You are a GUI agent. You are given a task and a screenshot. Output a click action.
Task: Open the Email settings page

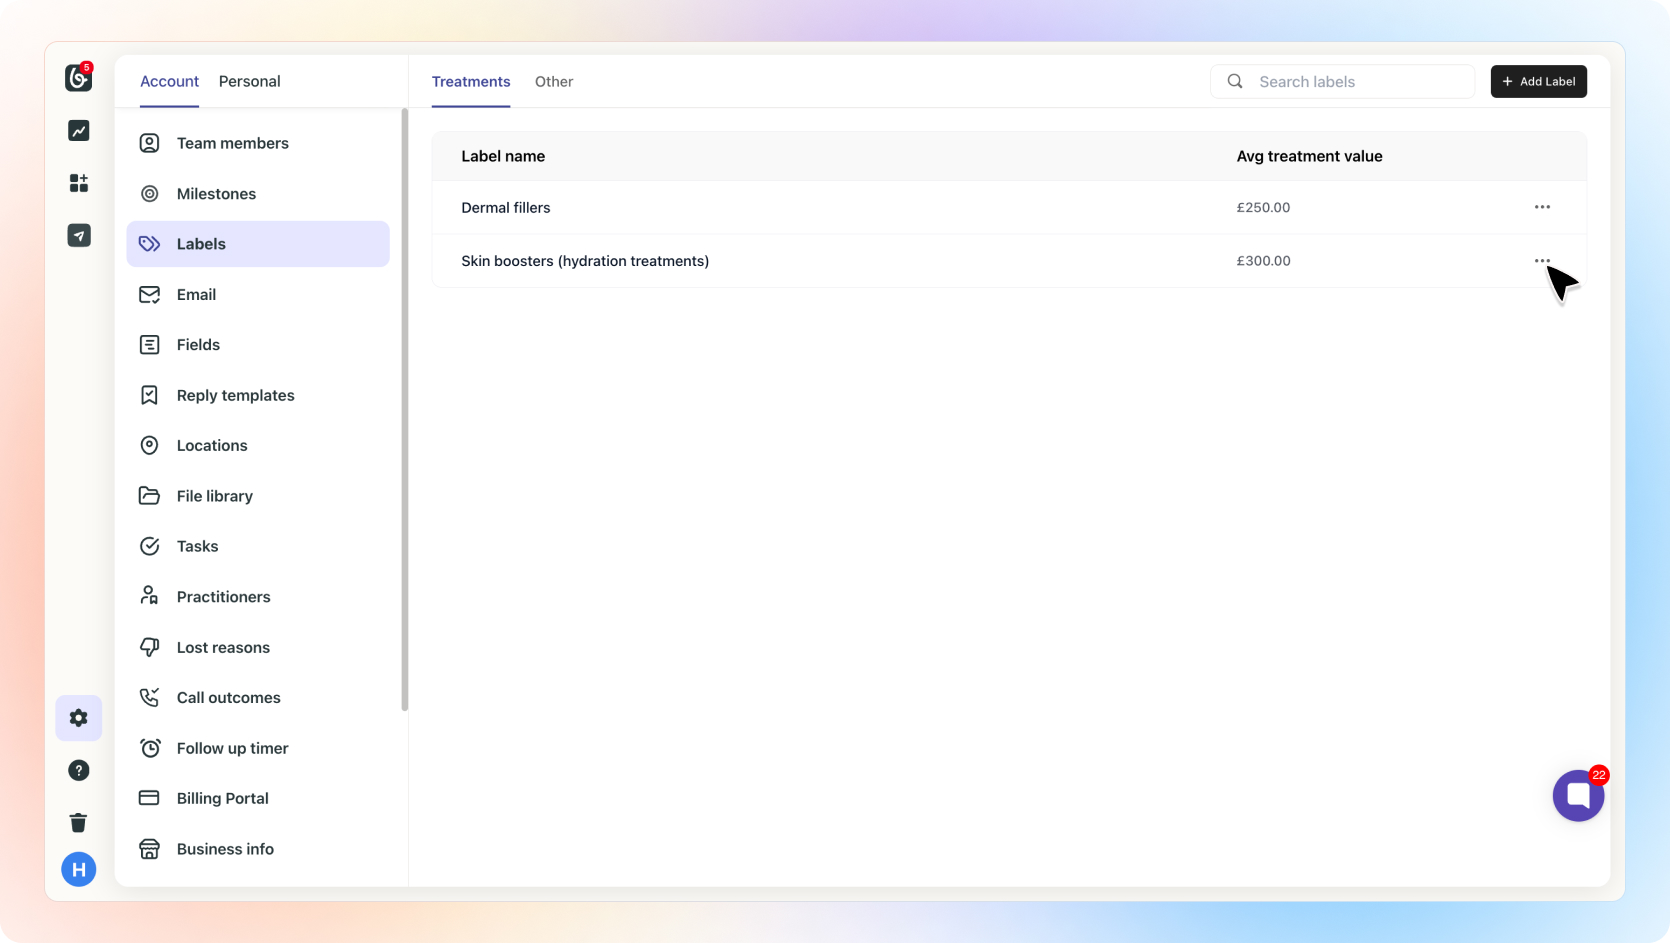pyautogui.click(x=258, y=295)
